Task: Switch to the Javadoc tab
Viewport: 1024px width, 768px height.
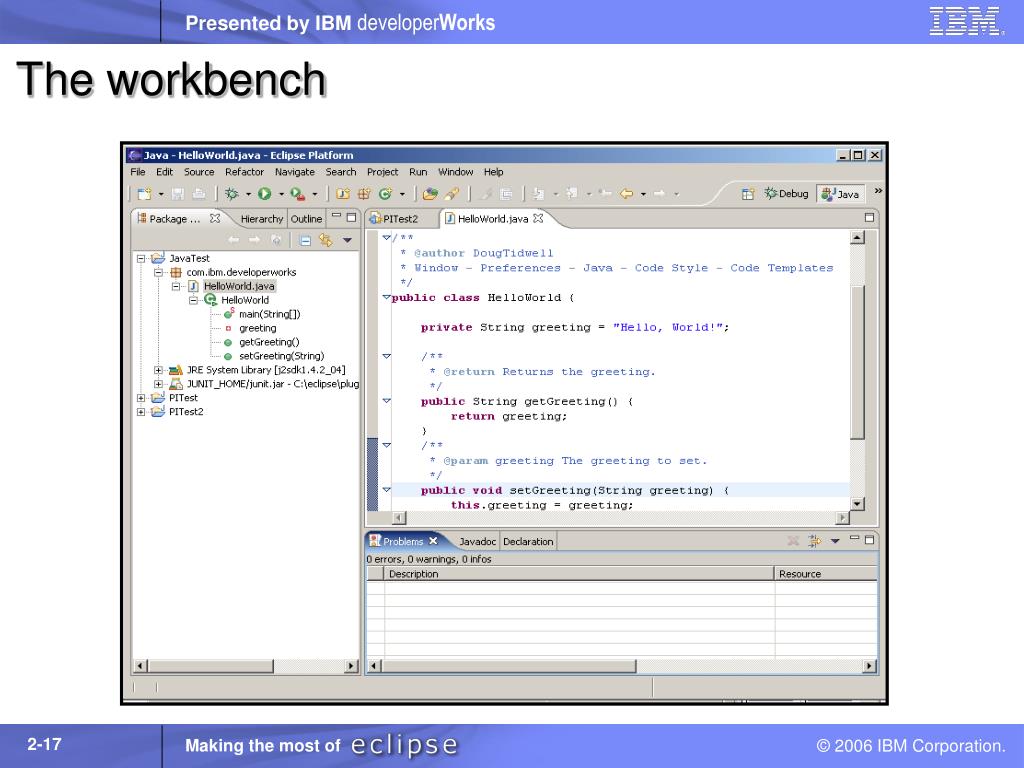Action: [477, 541]
